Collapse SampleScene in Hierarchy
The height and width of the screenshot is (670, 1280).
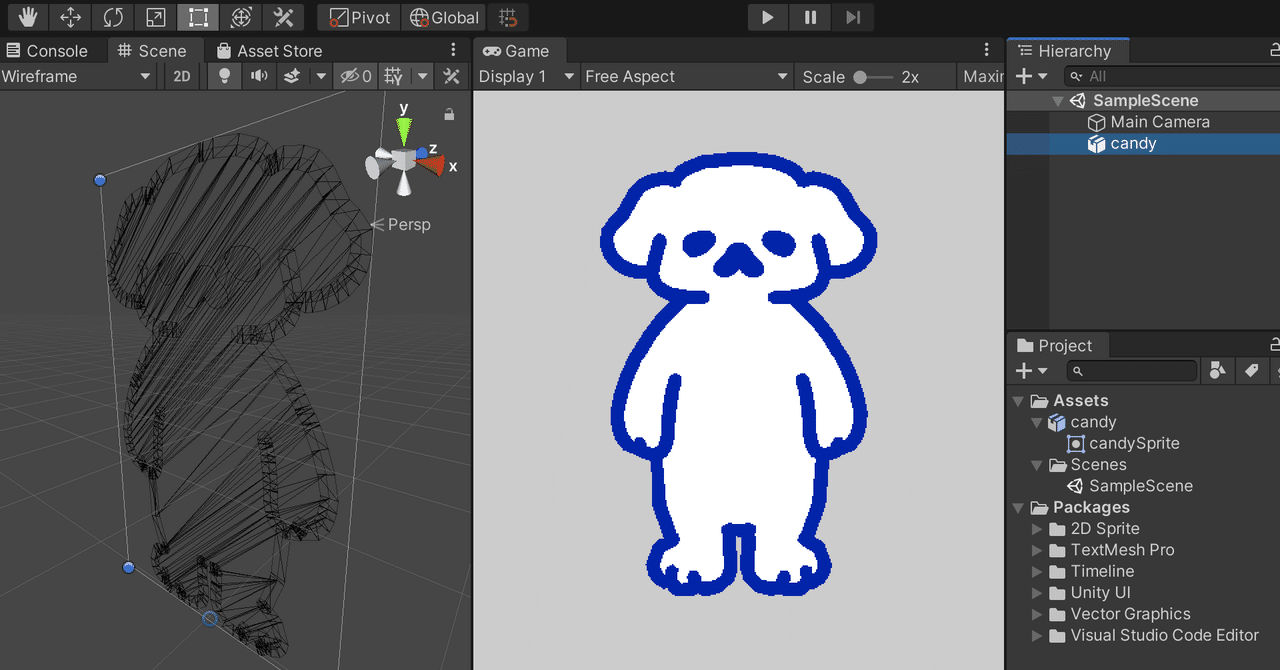click(1058, 100)
